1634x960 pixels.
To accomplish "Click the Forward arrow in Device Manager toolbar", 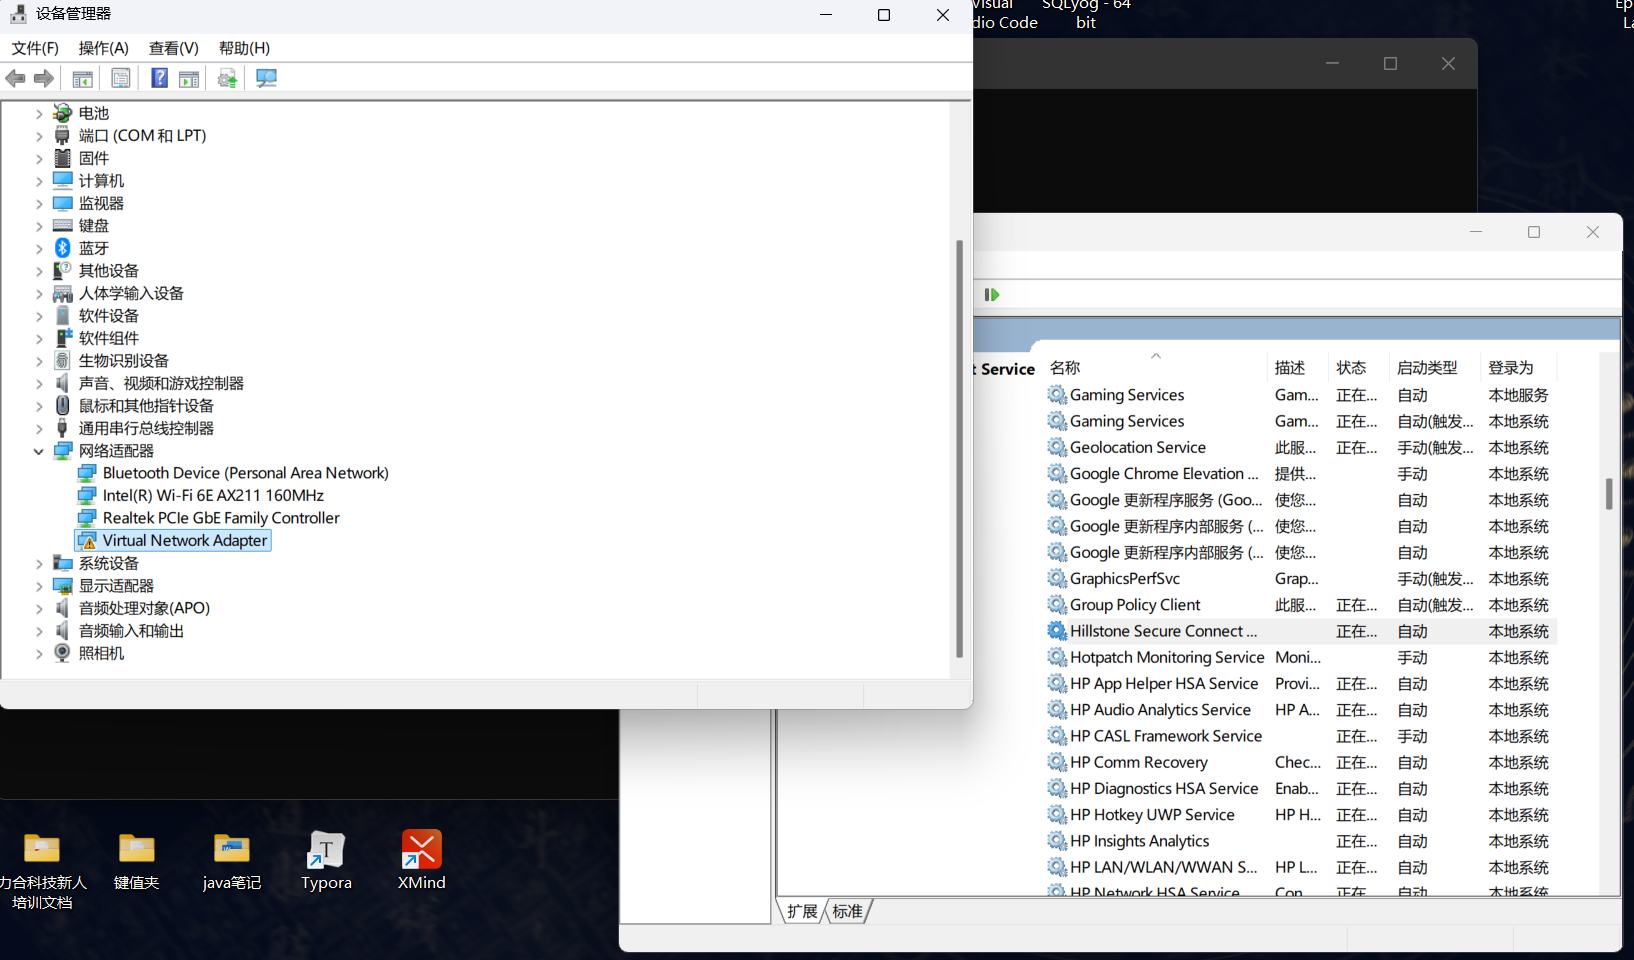I will (x=44, y=78).
